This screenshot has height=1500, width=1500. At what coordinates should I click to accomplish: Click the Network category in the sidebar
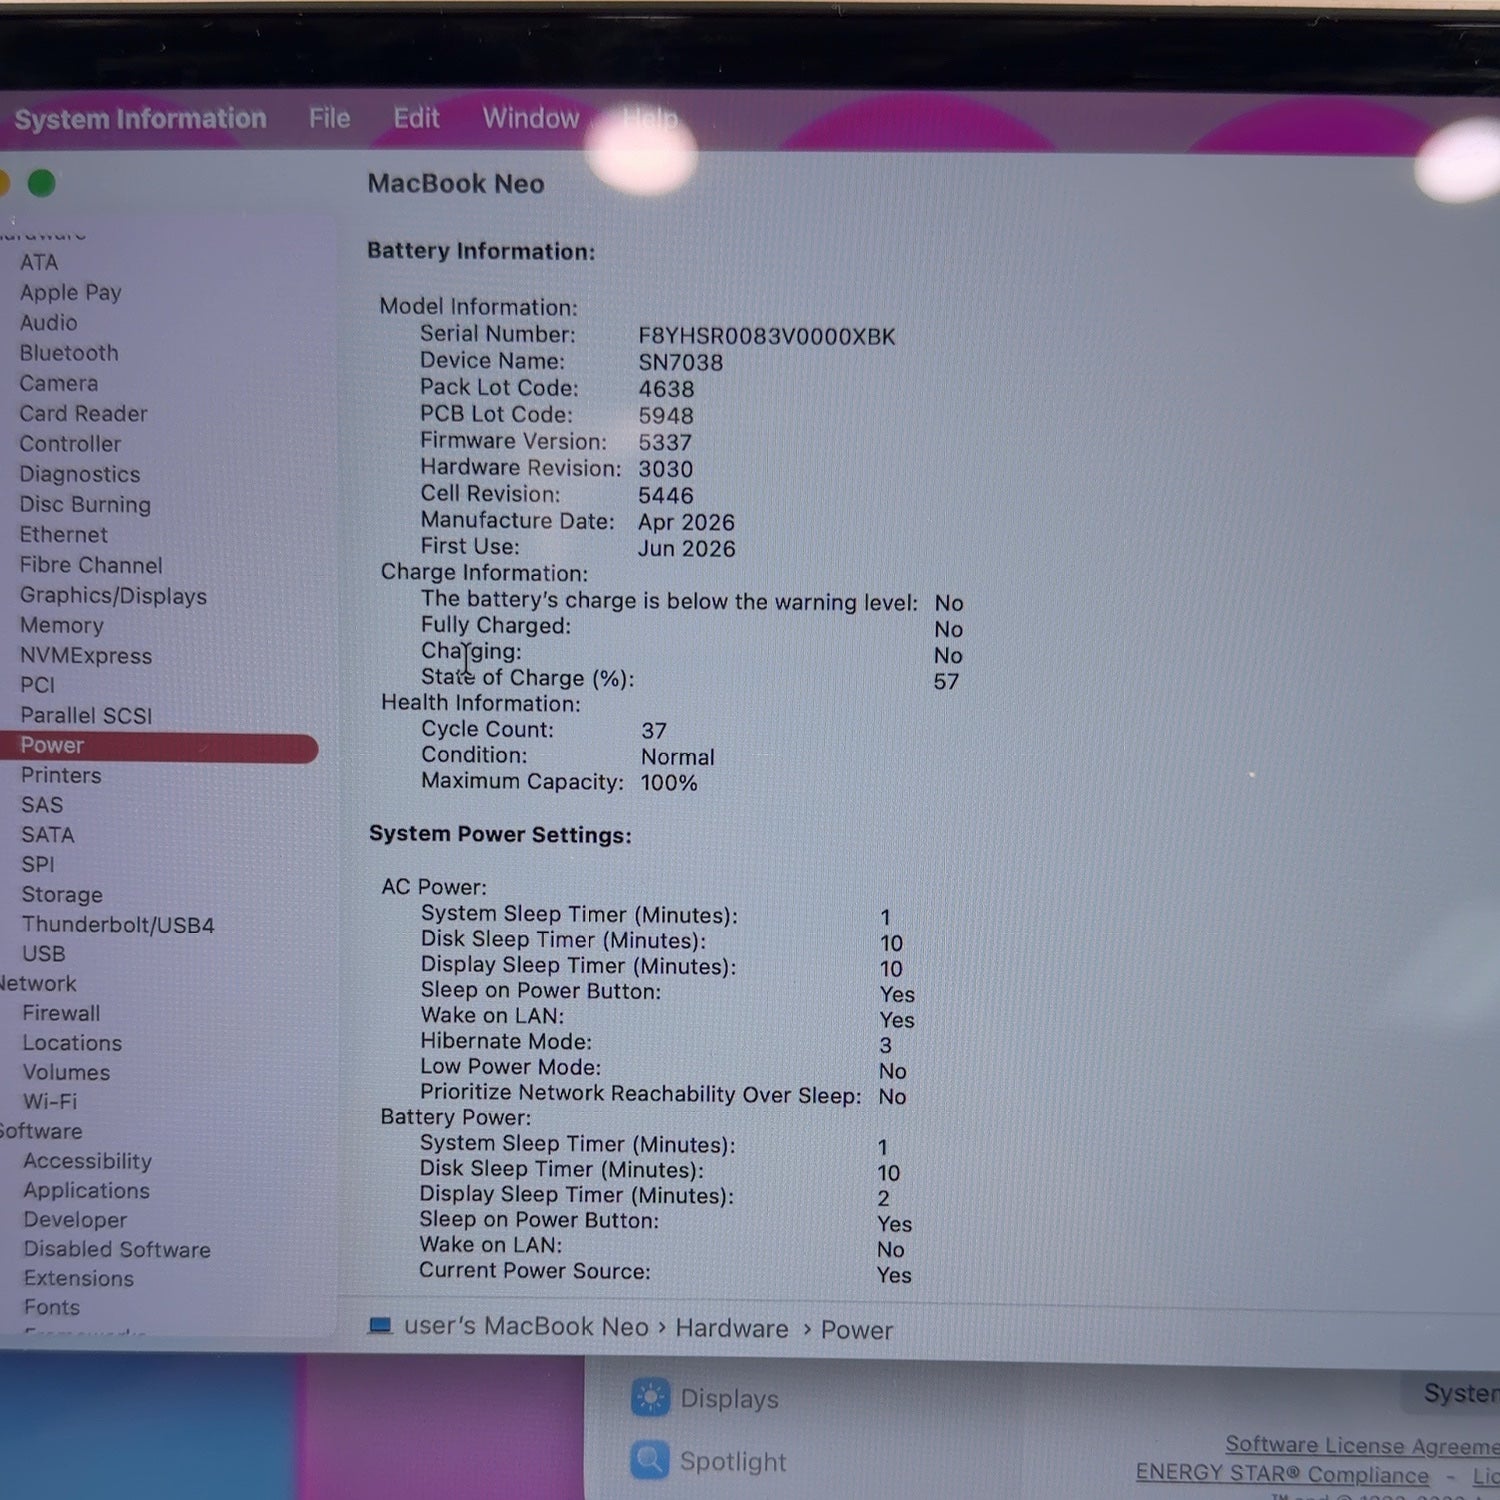pos(38,984)
